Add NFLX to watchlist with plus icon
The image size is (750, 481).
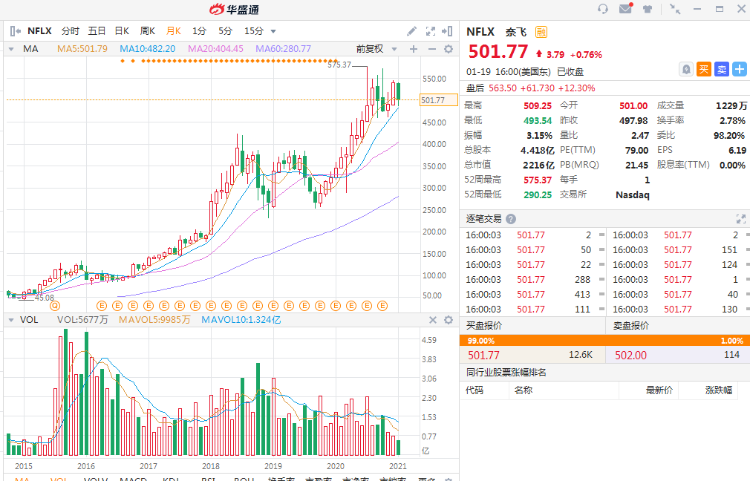[x=740, y=69]
